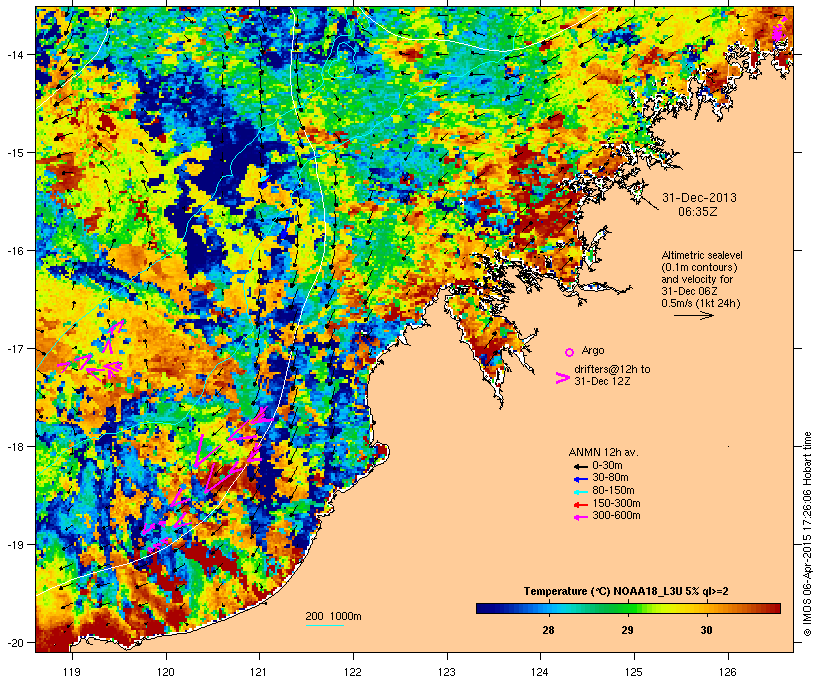This screenshot has height=680, width=820.
Task: Click the IMOS copyright timestamp text
Action: point(808,535)
